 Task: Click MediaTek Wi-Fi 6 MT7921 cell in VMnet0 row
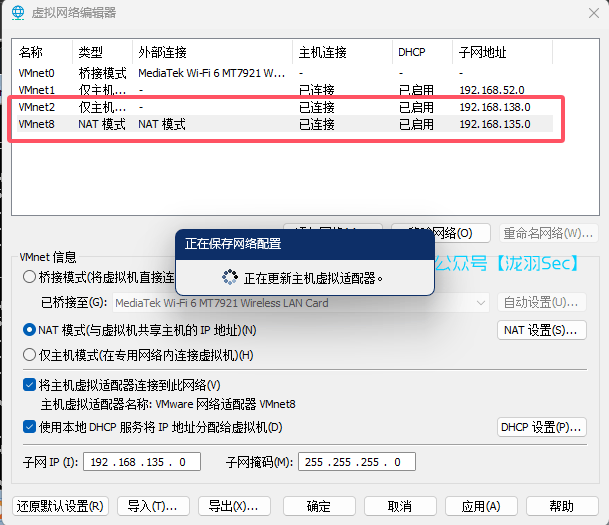212,73
